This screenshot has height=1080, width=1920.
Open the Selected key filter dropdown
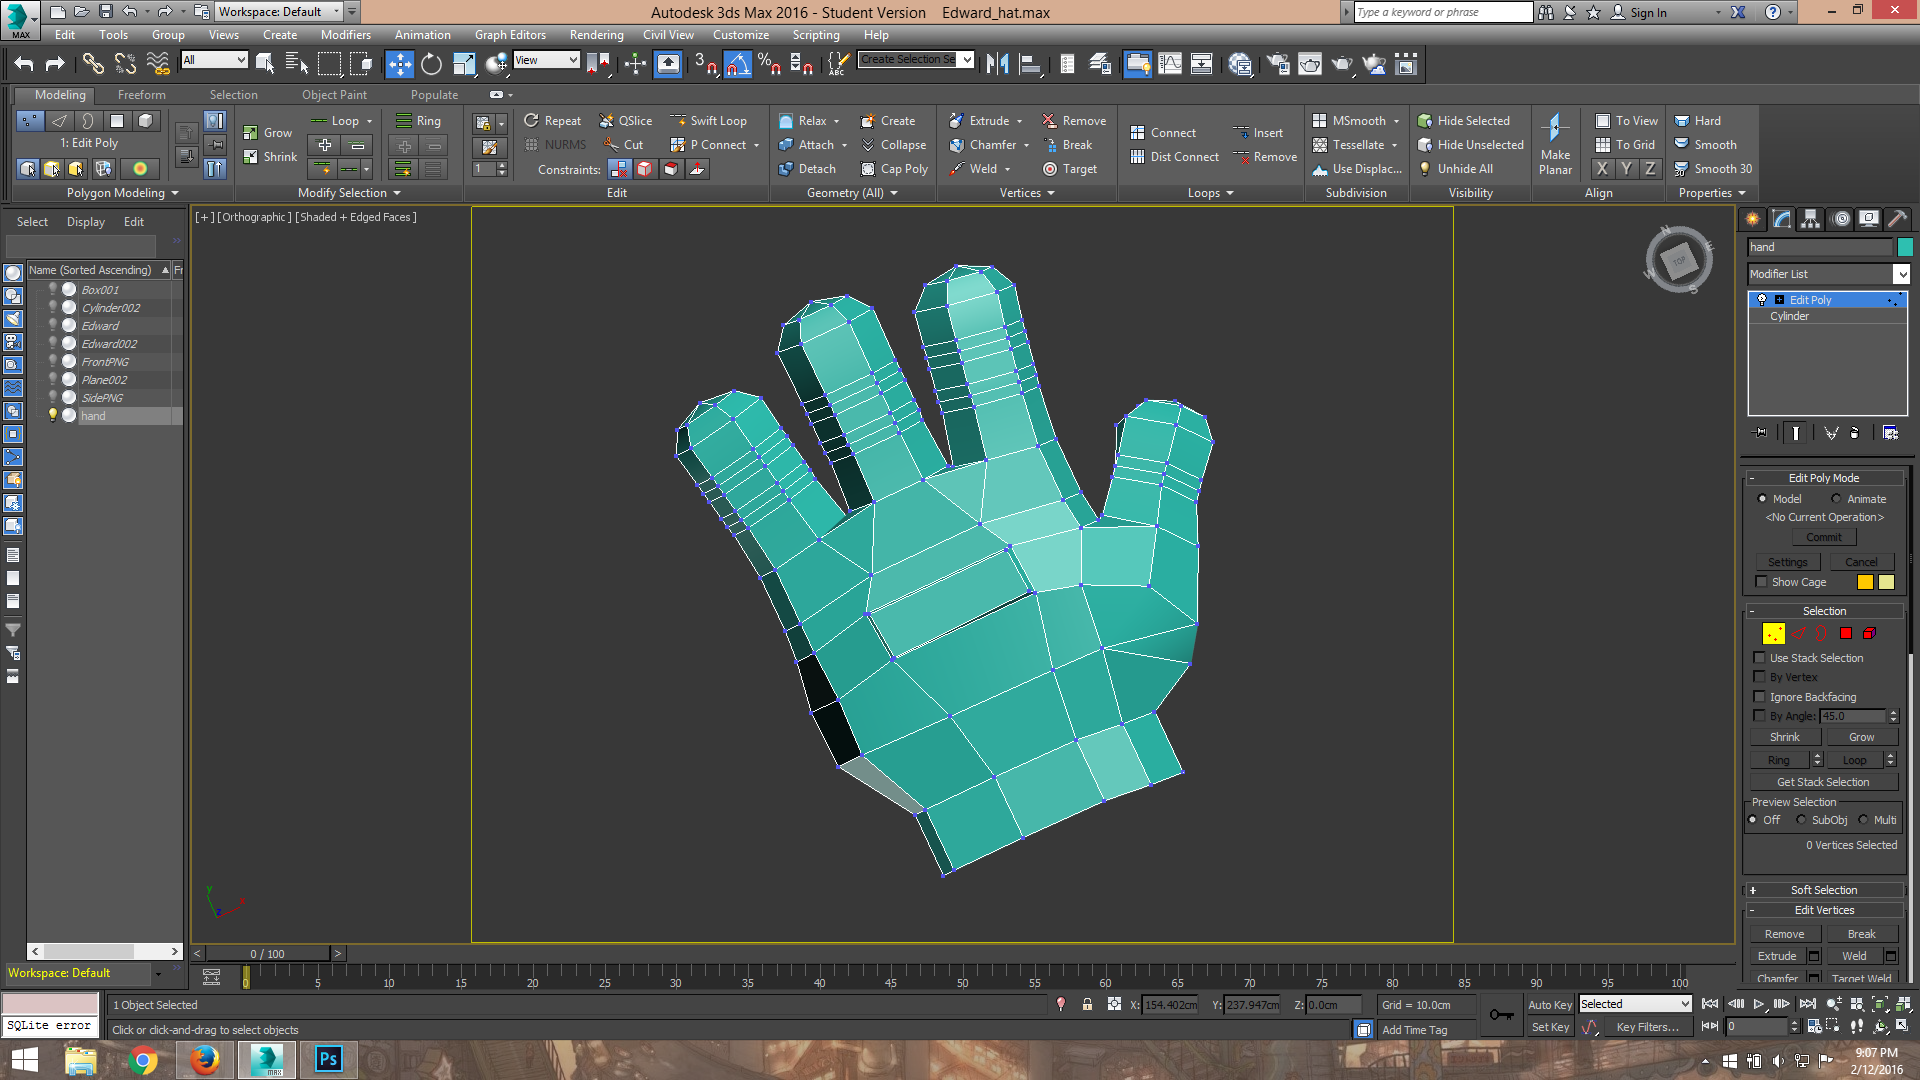(x=1635, y=1004)
